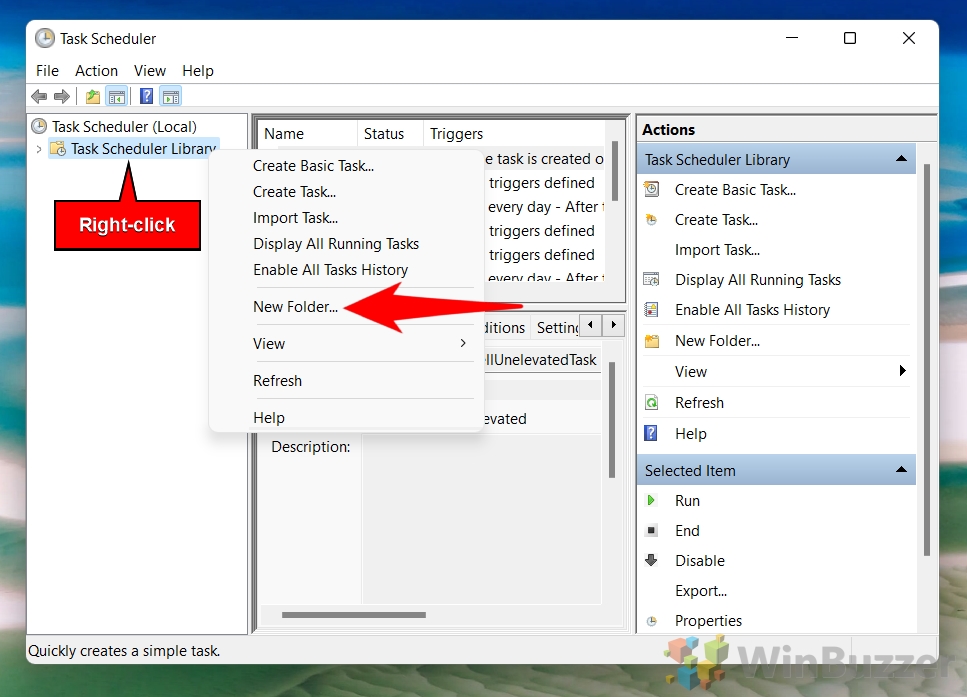
Task: Open the View menu in menu bar
Action: click(150, 71)
